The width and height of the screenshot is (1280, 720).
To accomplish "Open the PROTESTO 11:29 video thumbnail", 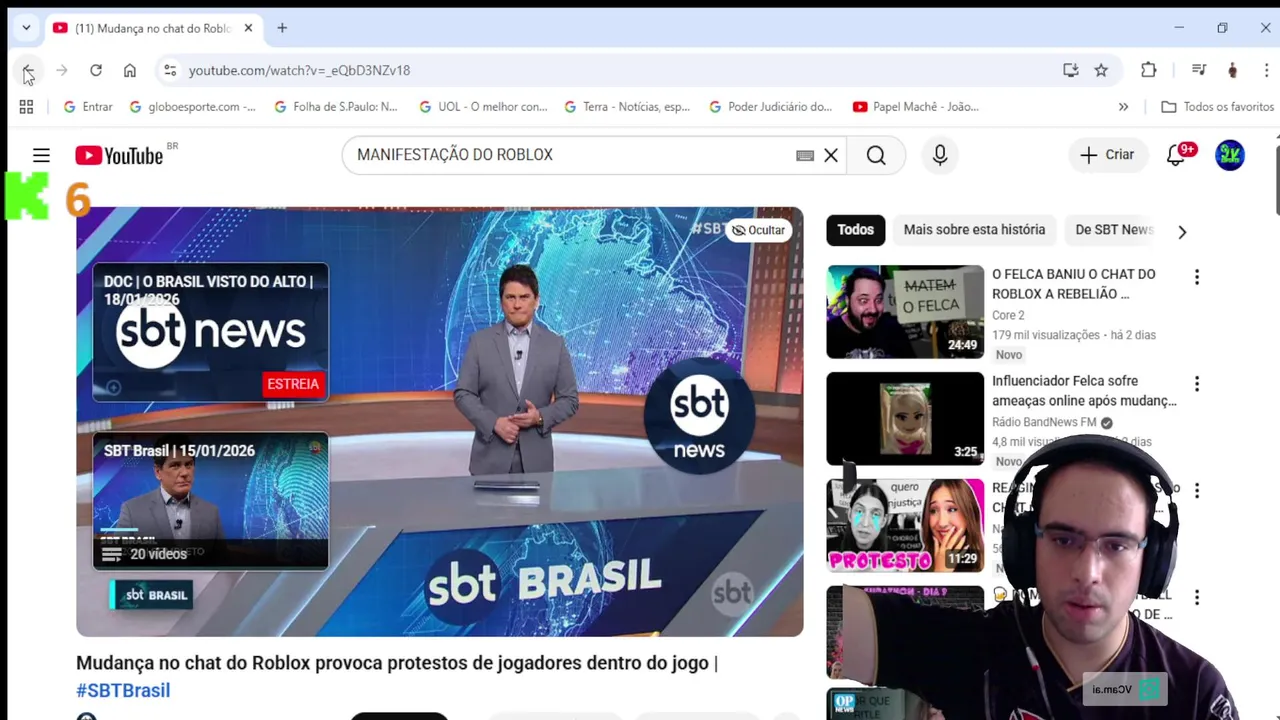I will 905,525.
